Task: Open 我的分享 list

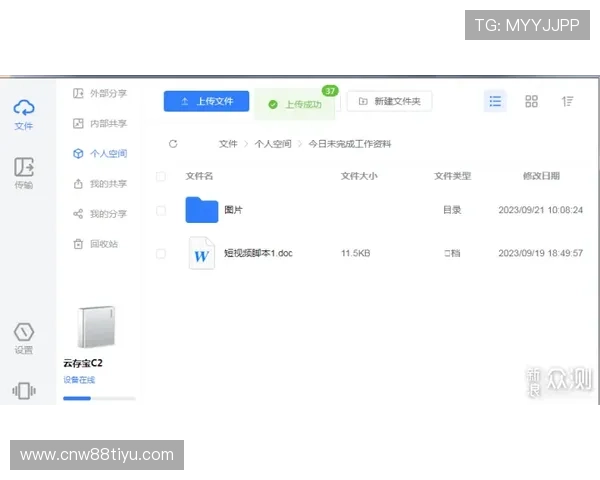Action: [99, 214]
